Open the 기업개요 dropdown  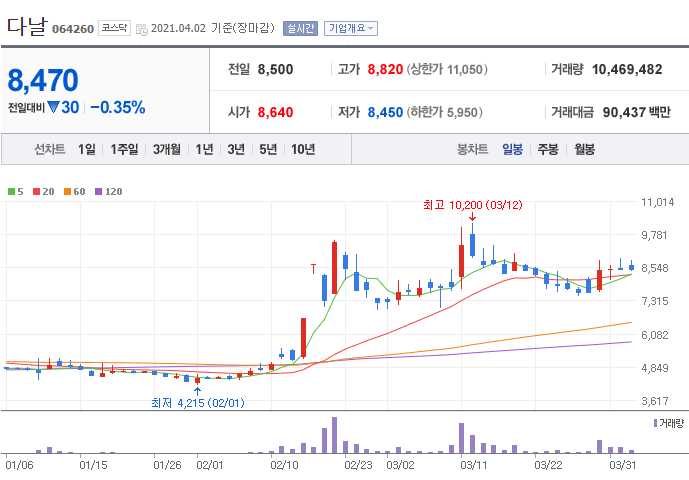(351, 29)
